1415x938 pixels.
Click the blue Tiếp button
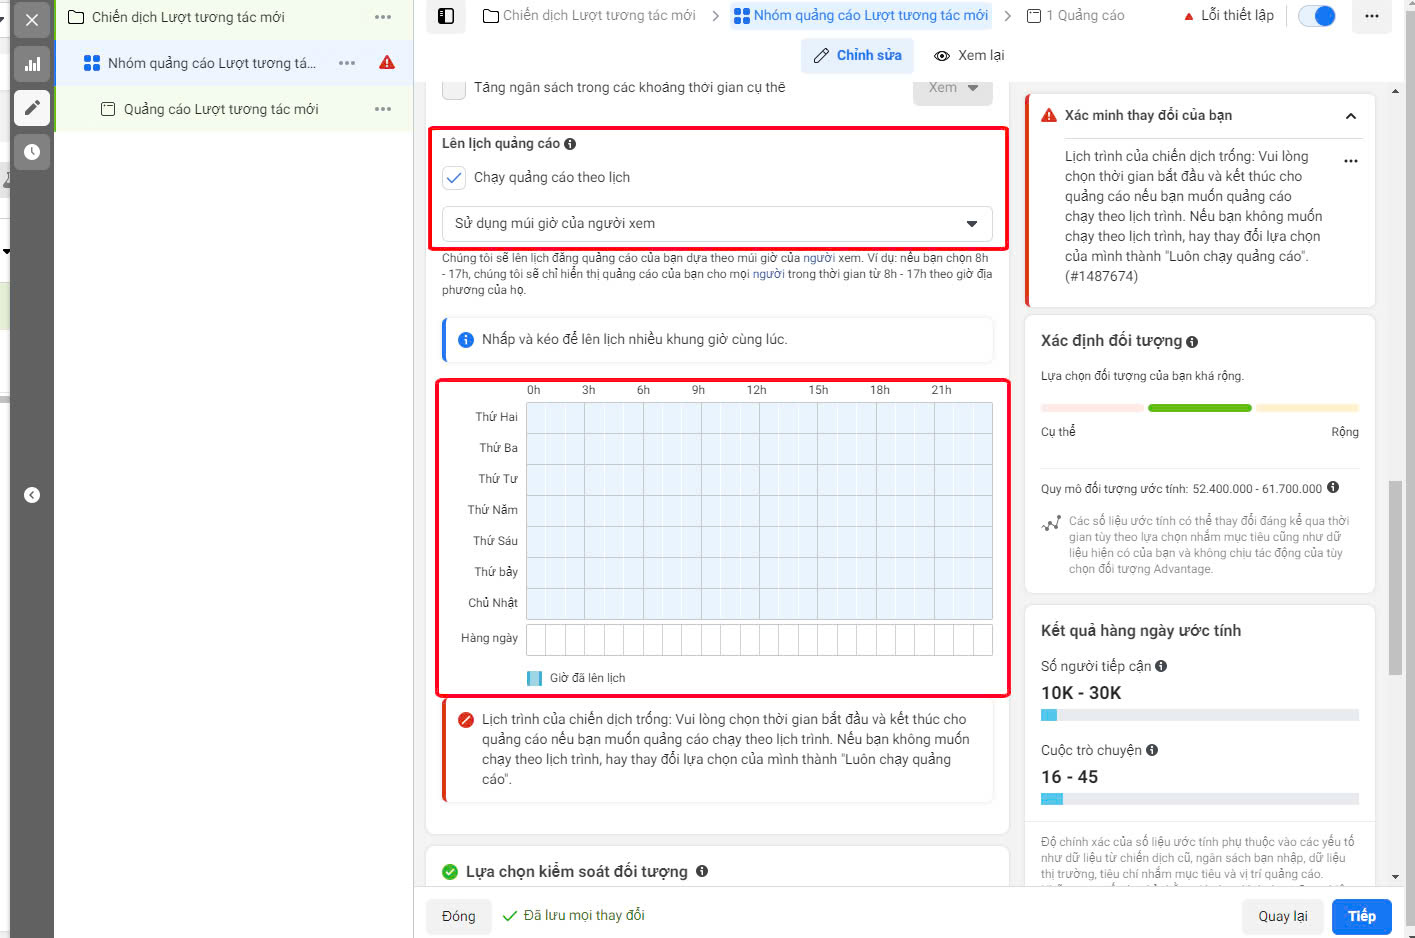coord(1361,916)
